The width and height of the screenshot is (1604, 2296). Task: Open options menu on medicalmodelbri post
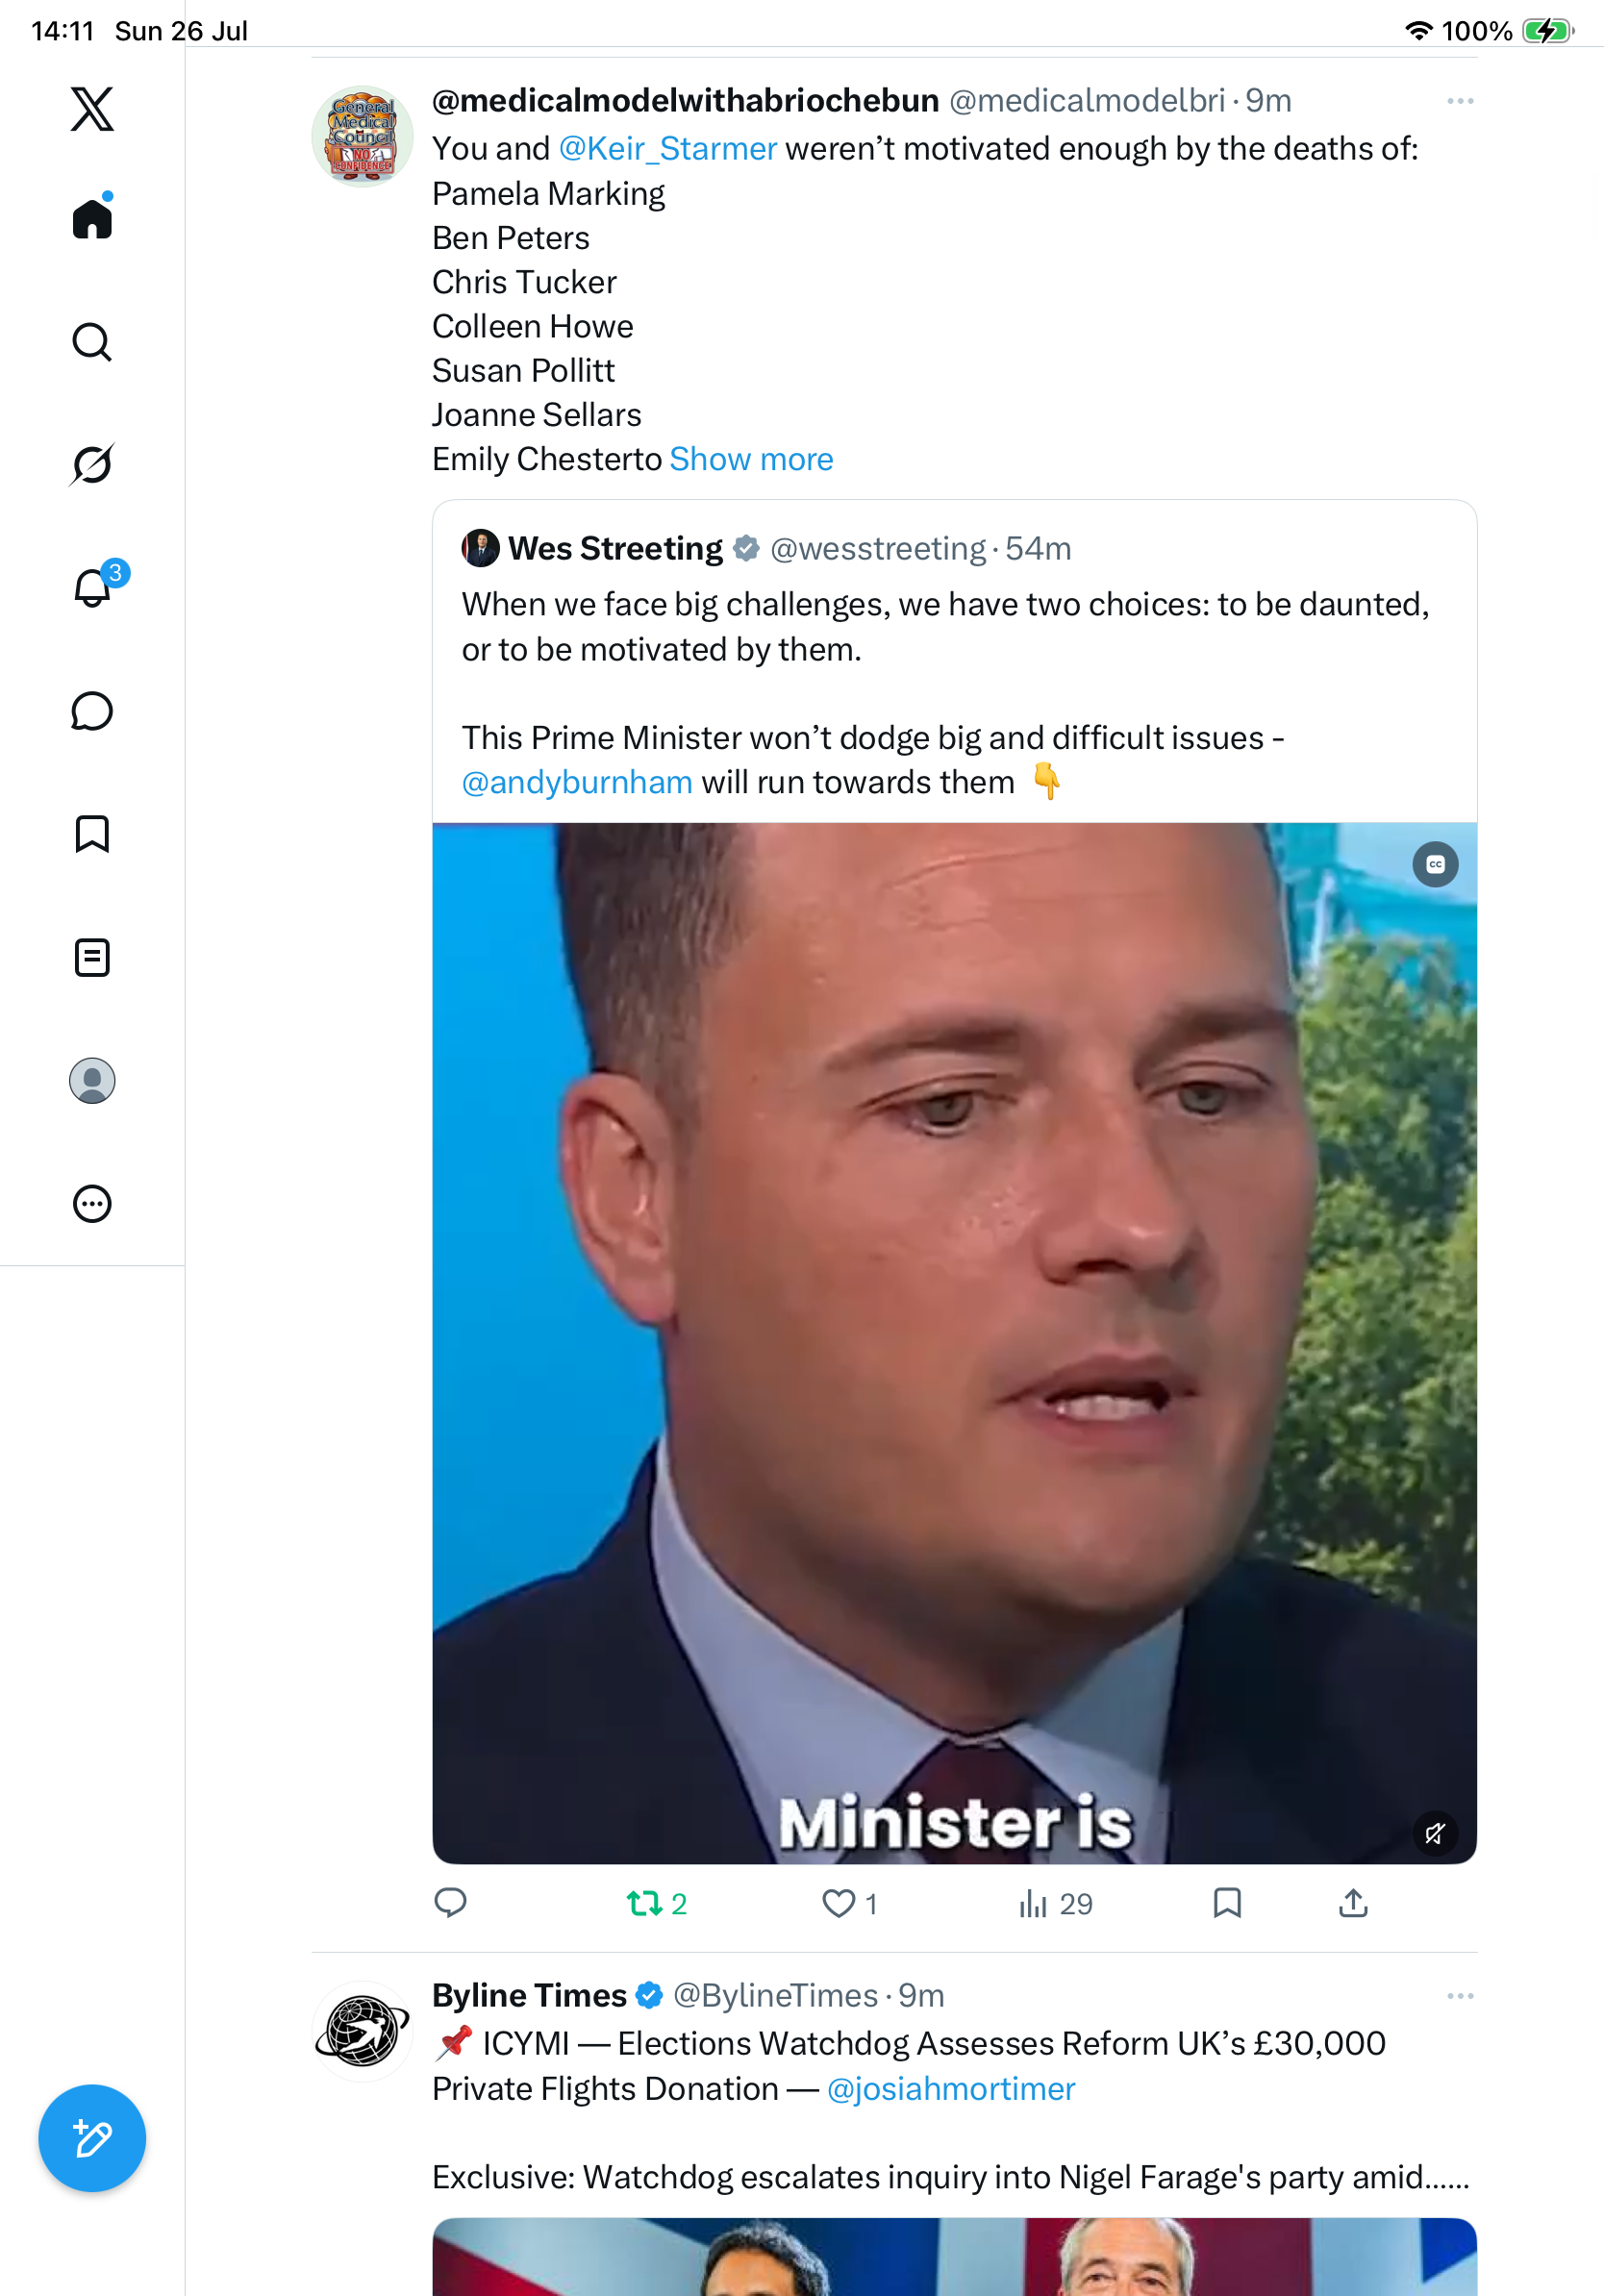(x=1460, y=101)
